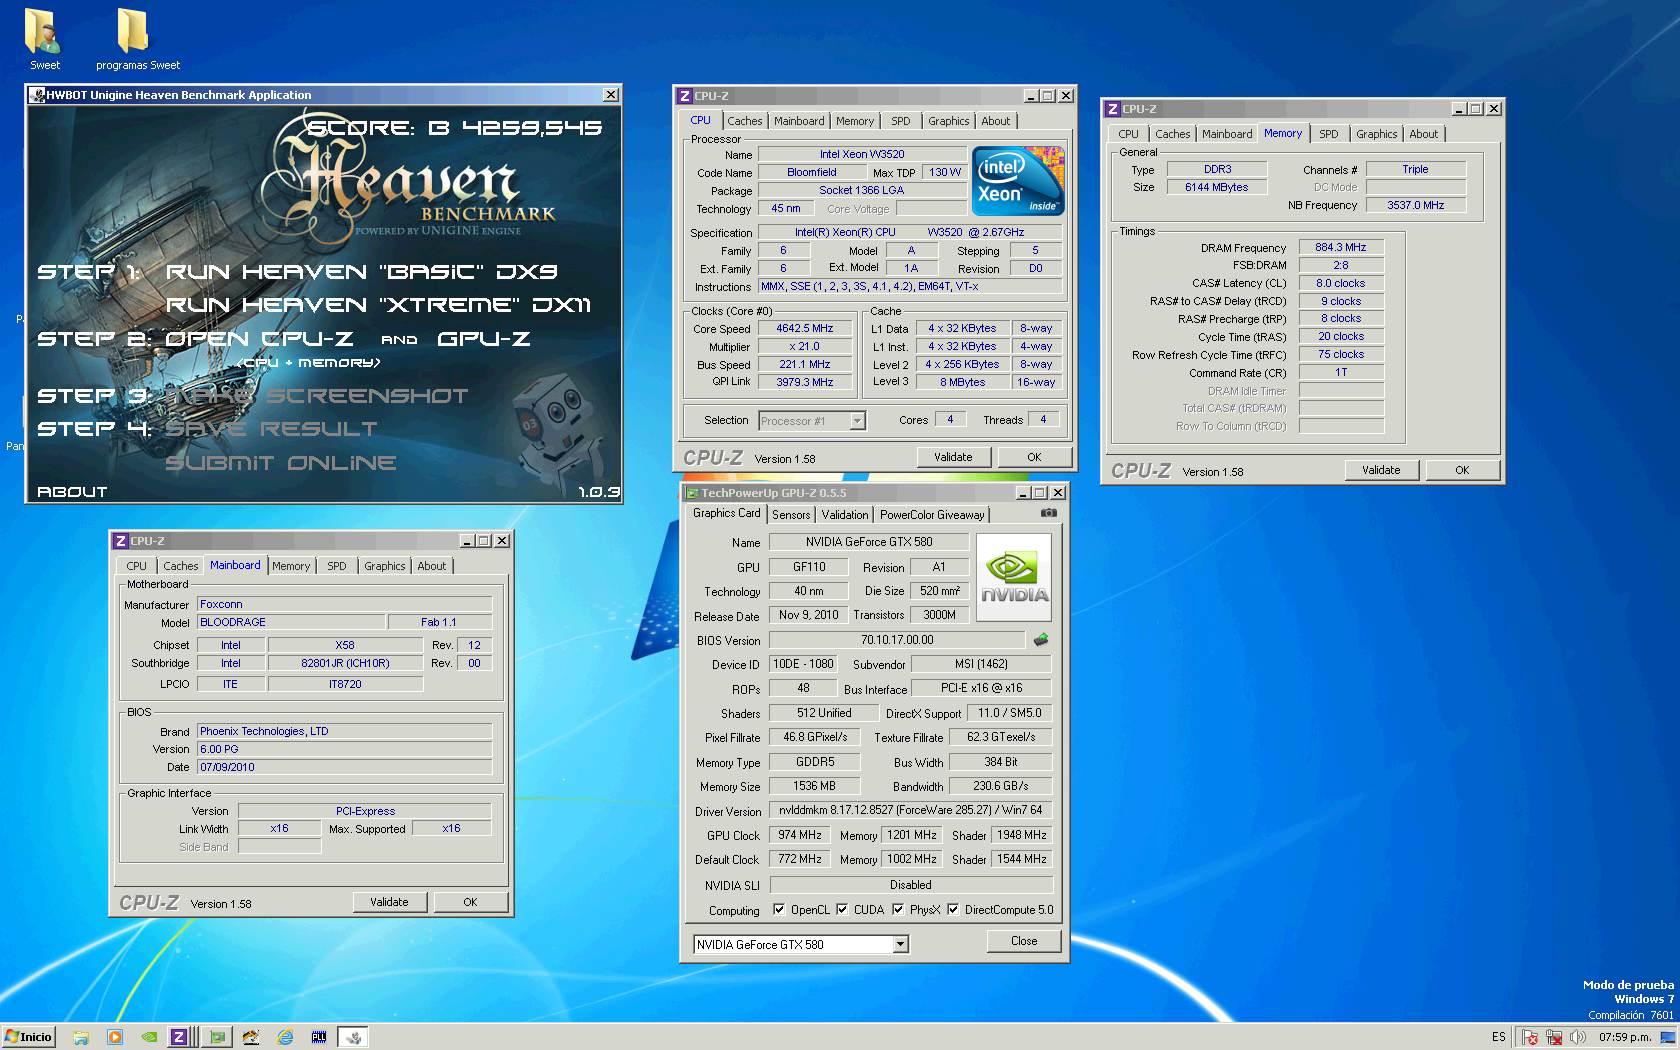Click Submit Online in Heaven app
1680x1050 pixels.
point(281,463)
